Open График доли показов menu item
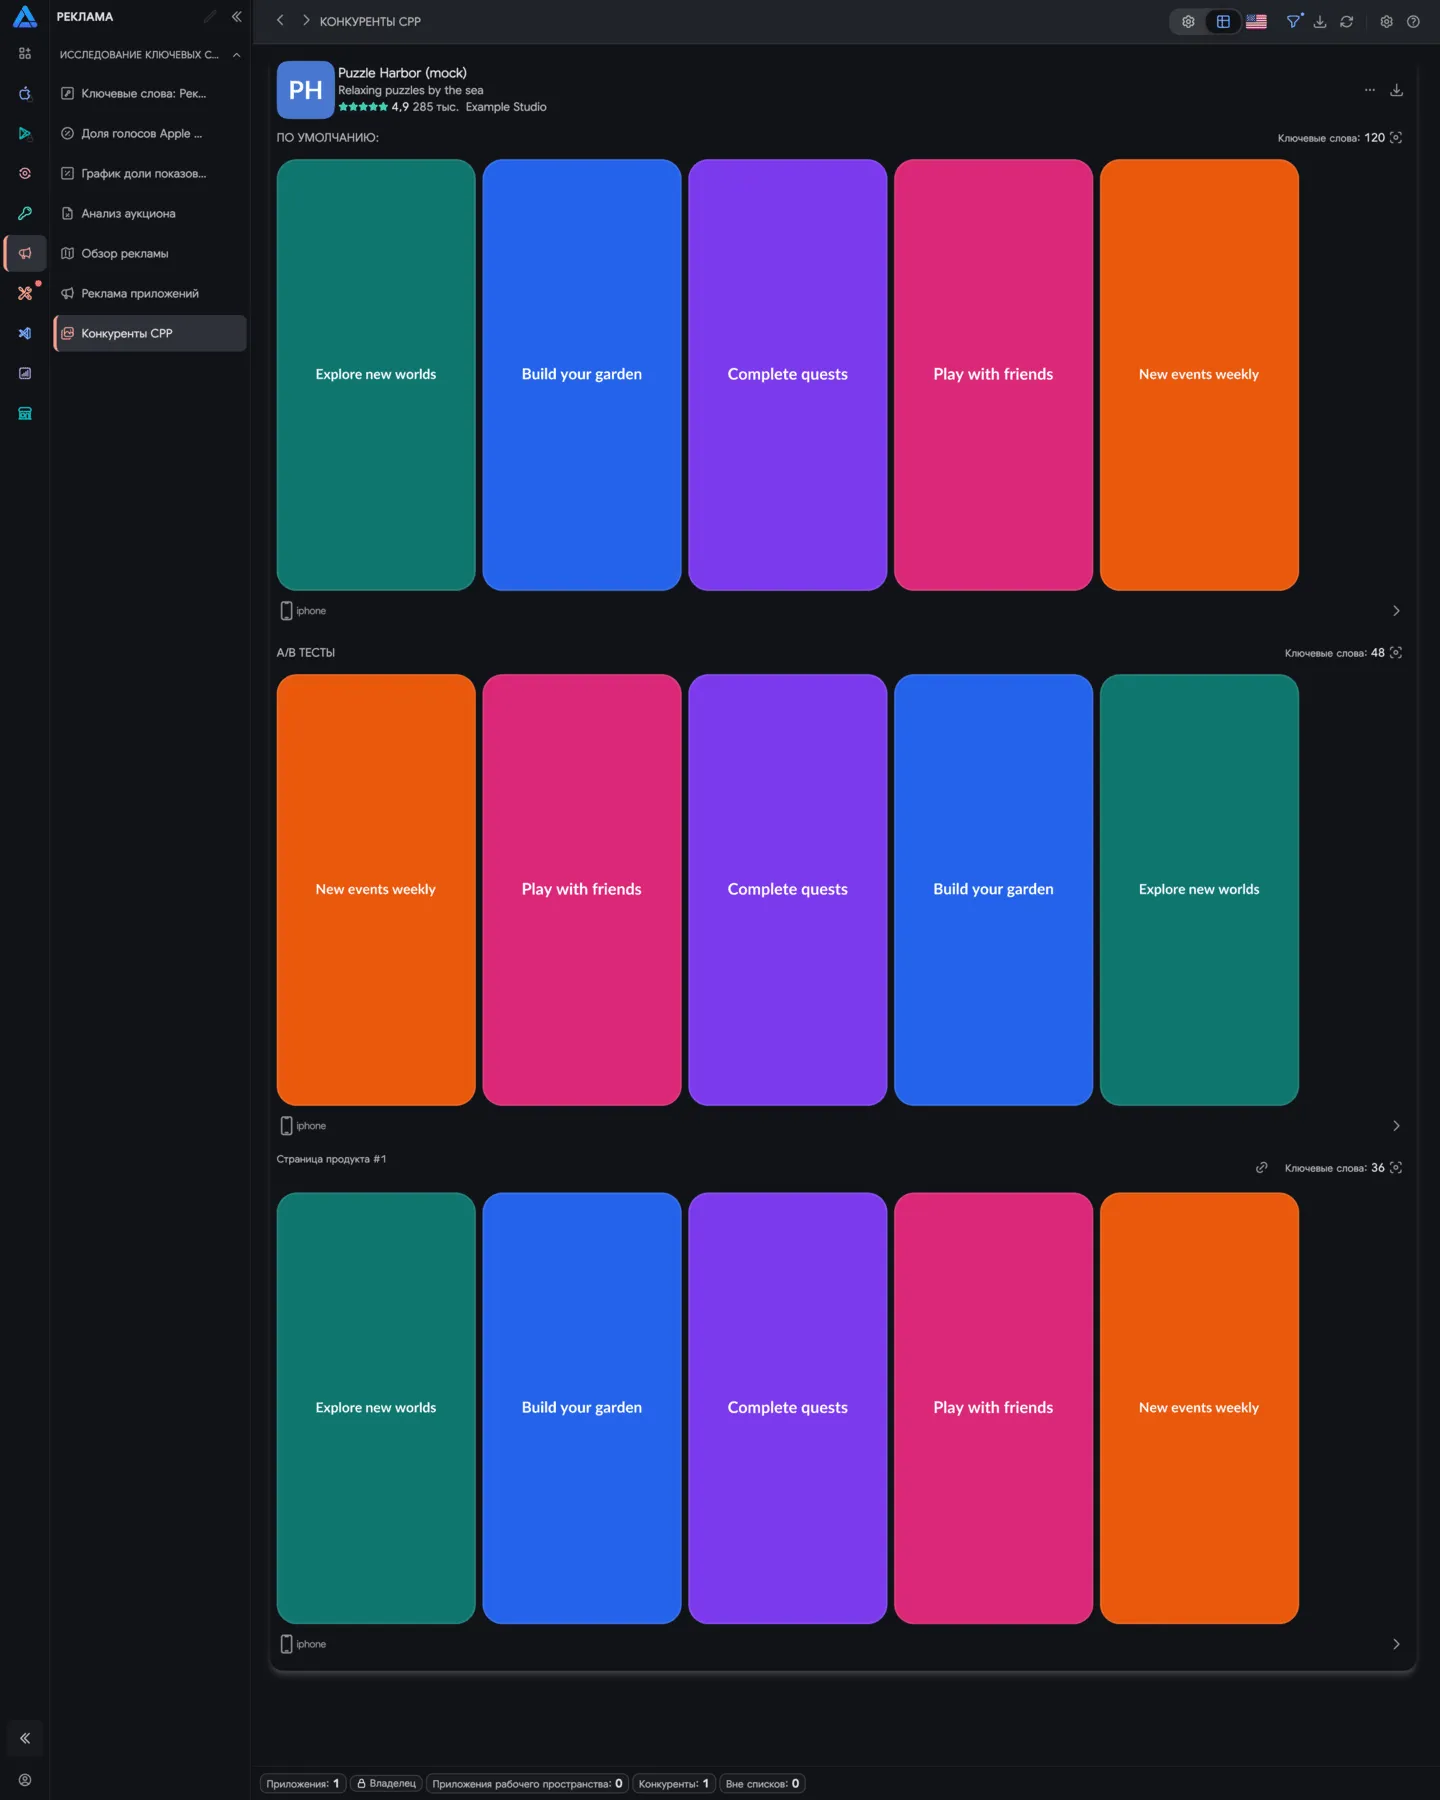 pyautogui.click(x=150, y=173)
